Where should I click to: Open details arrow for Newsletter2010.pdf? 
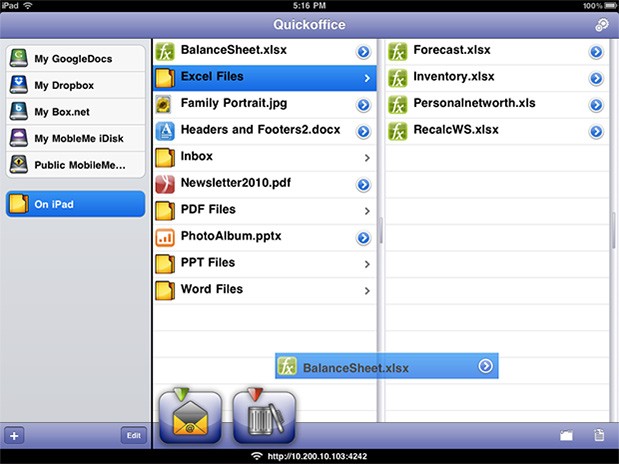click(x=364, y=185)
